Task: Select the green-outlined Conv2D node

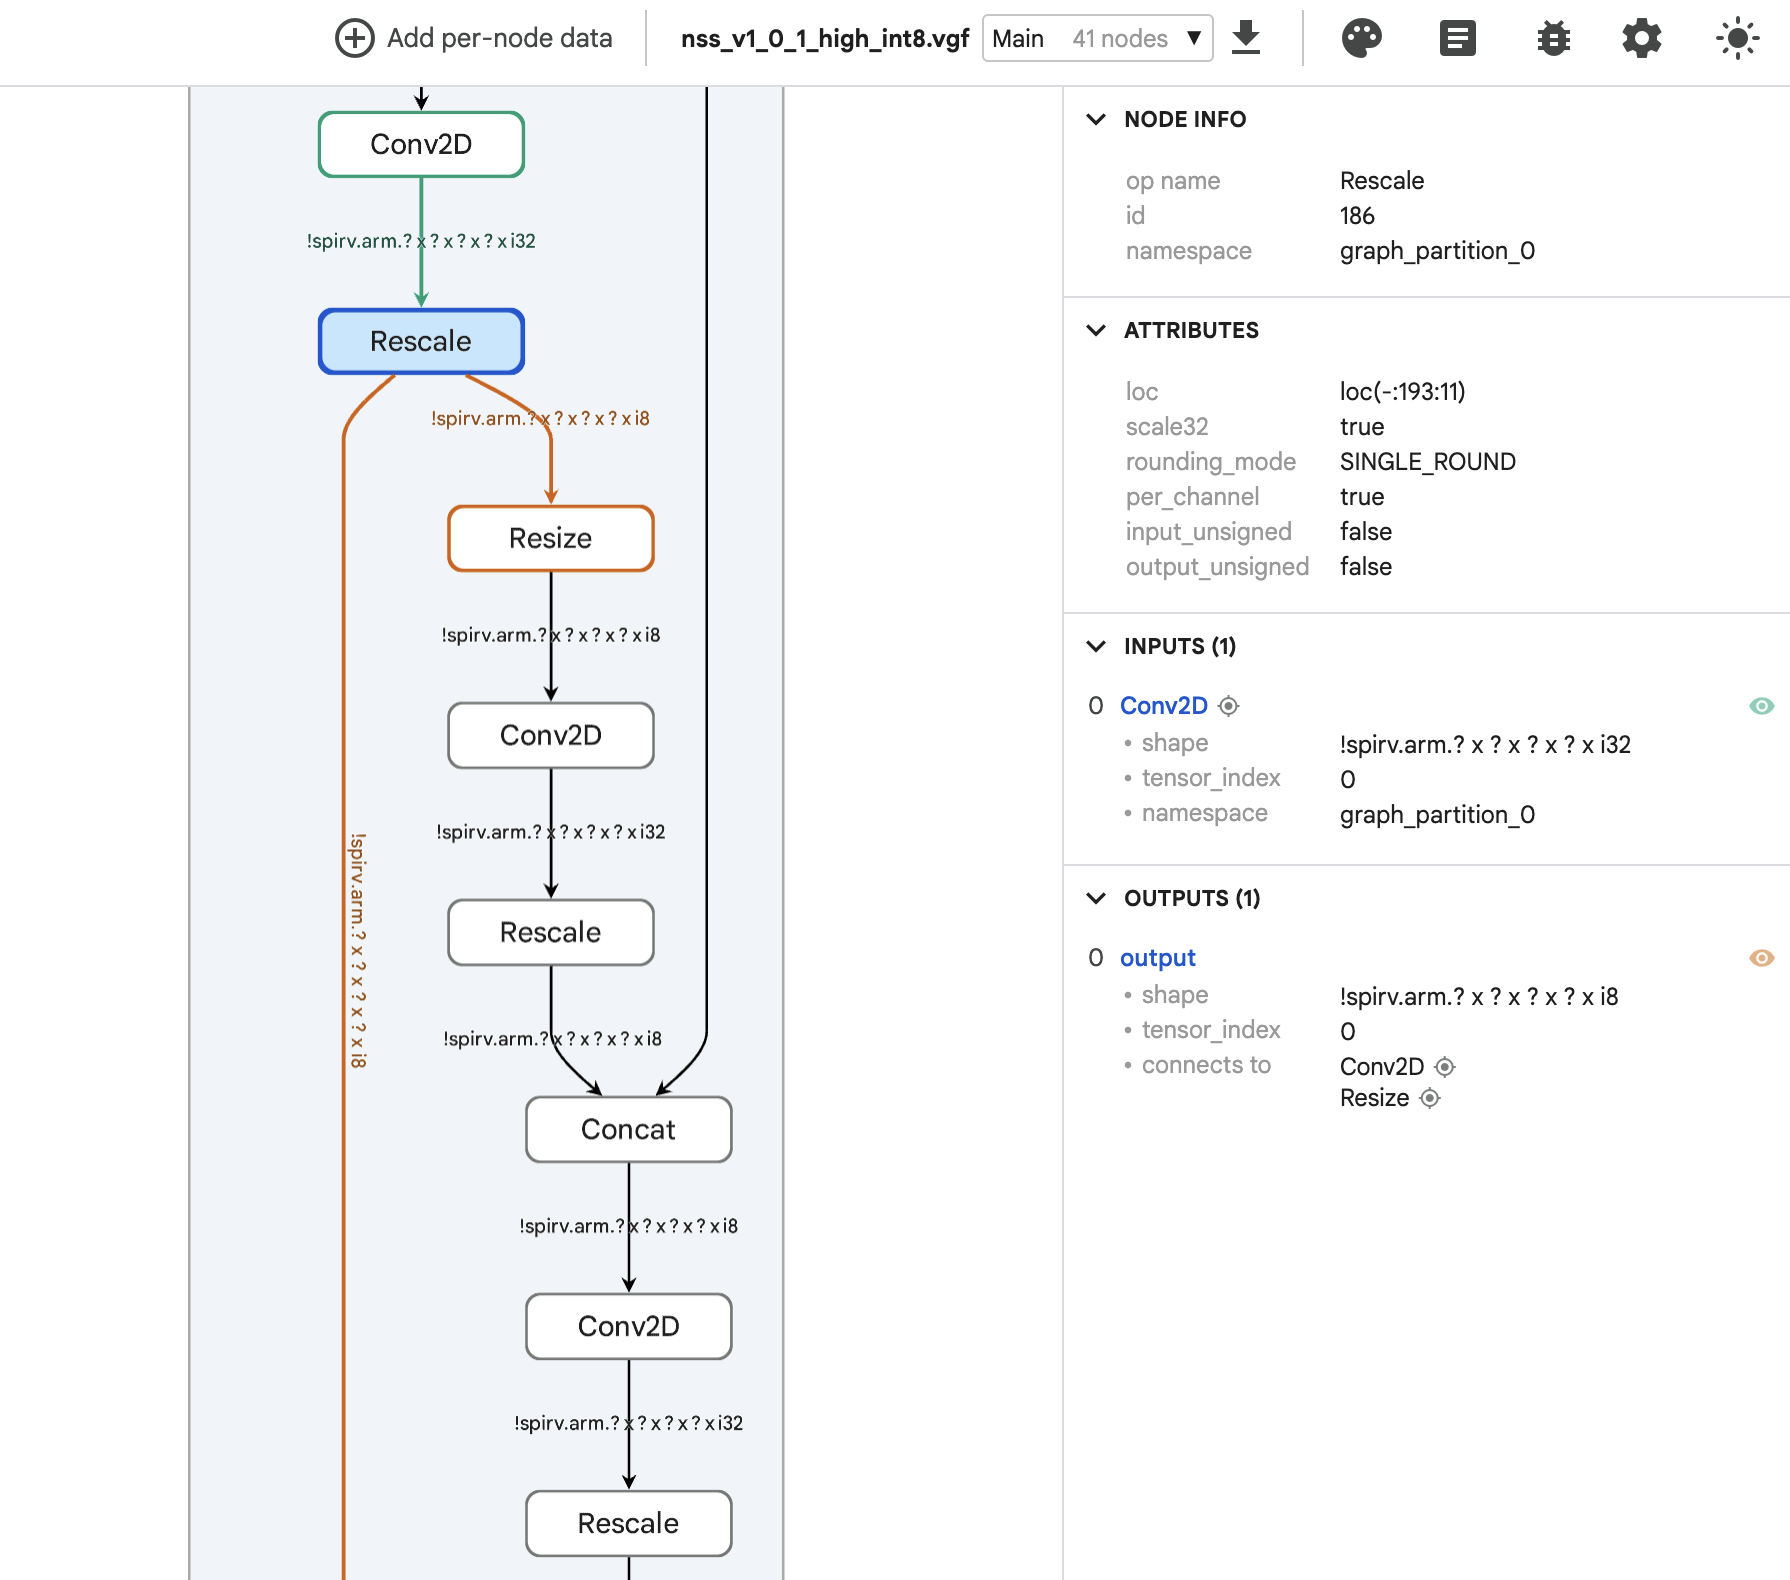Action: pos(421,145)
